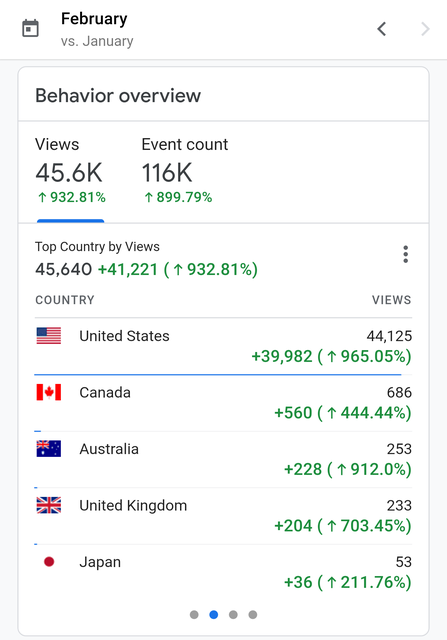Click the Japan flag icon
447x640 pixels.
pyautogui.click(x=49, y=562)
